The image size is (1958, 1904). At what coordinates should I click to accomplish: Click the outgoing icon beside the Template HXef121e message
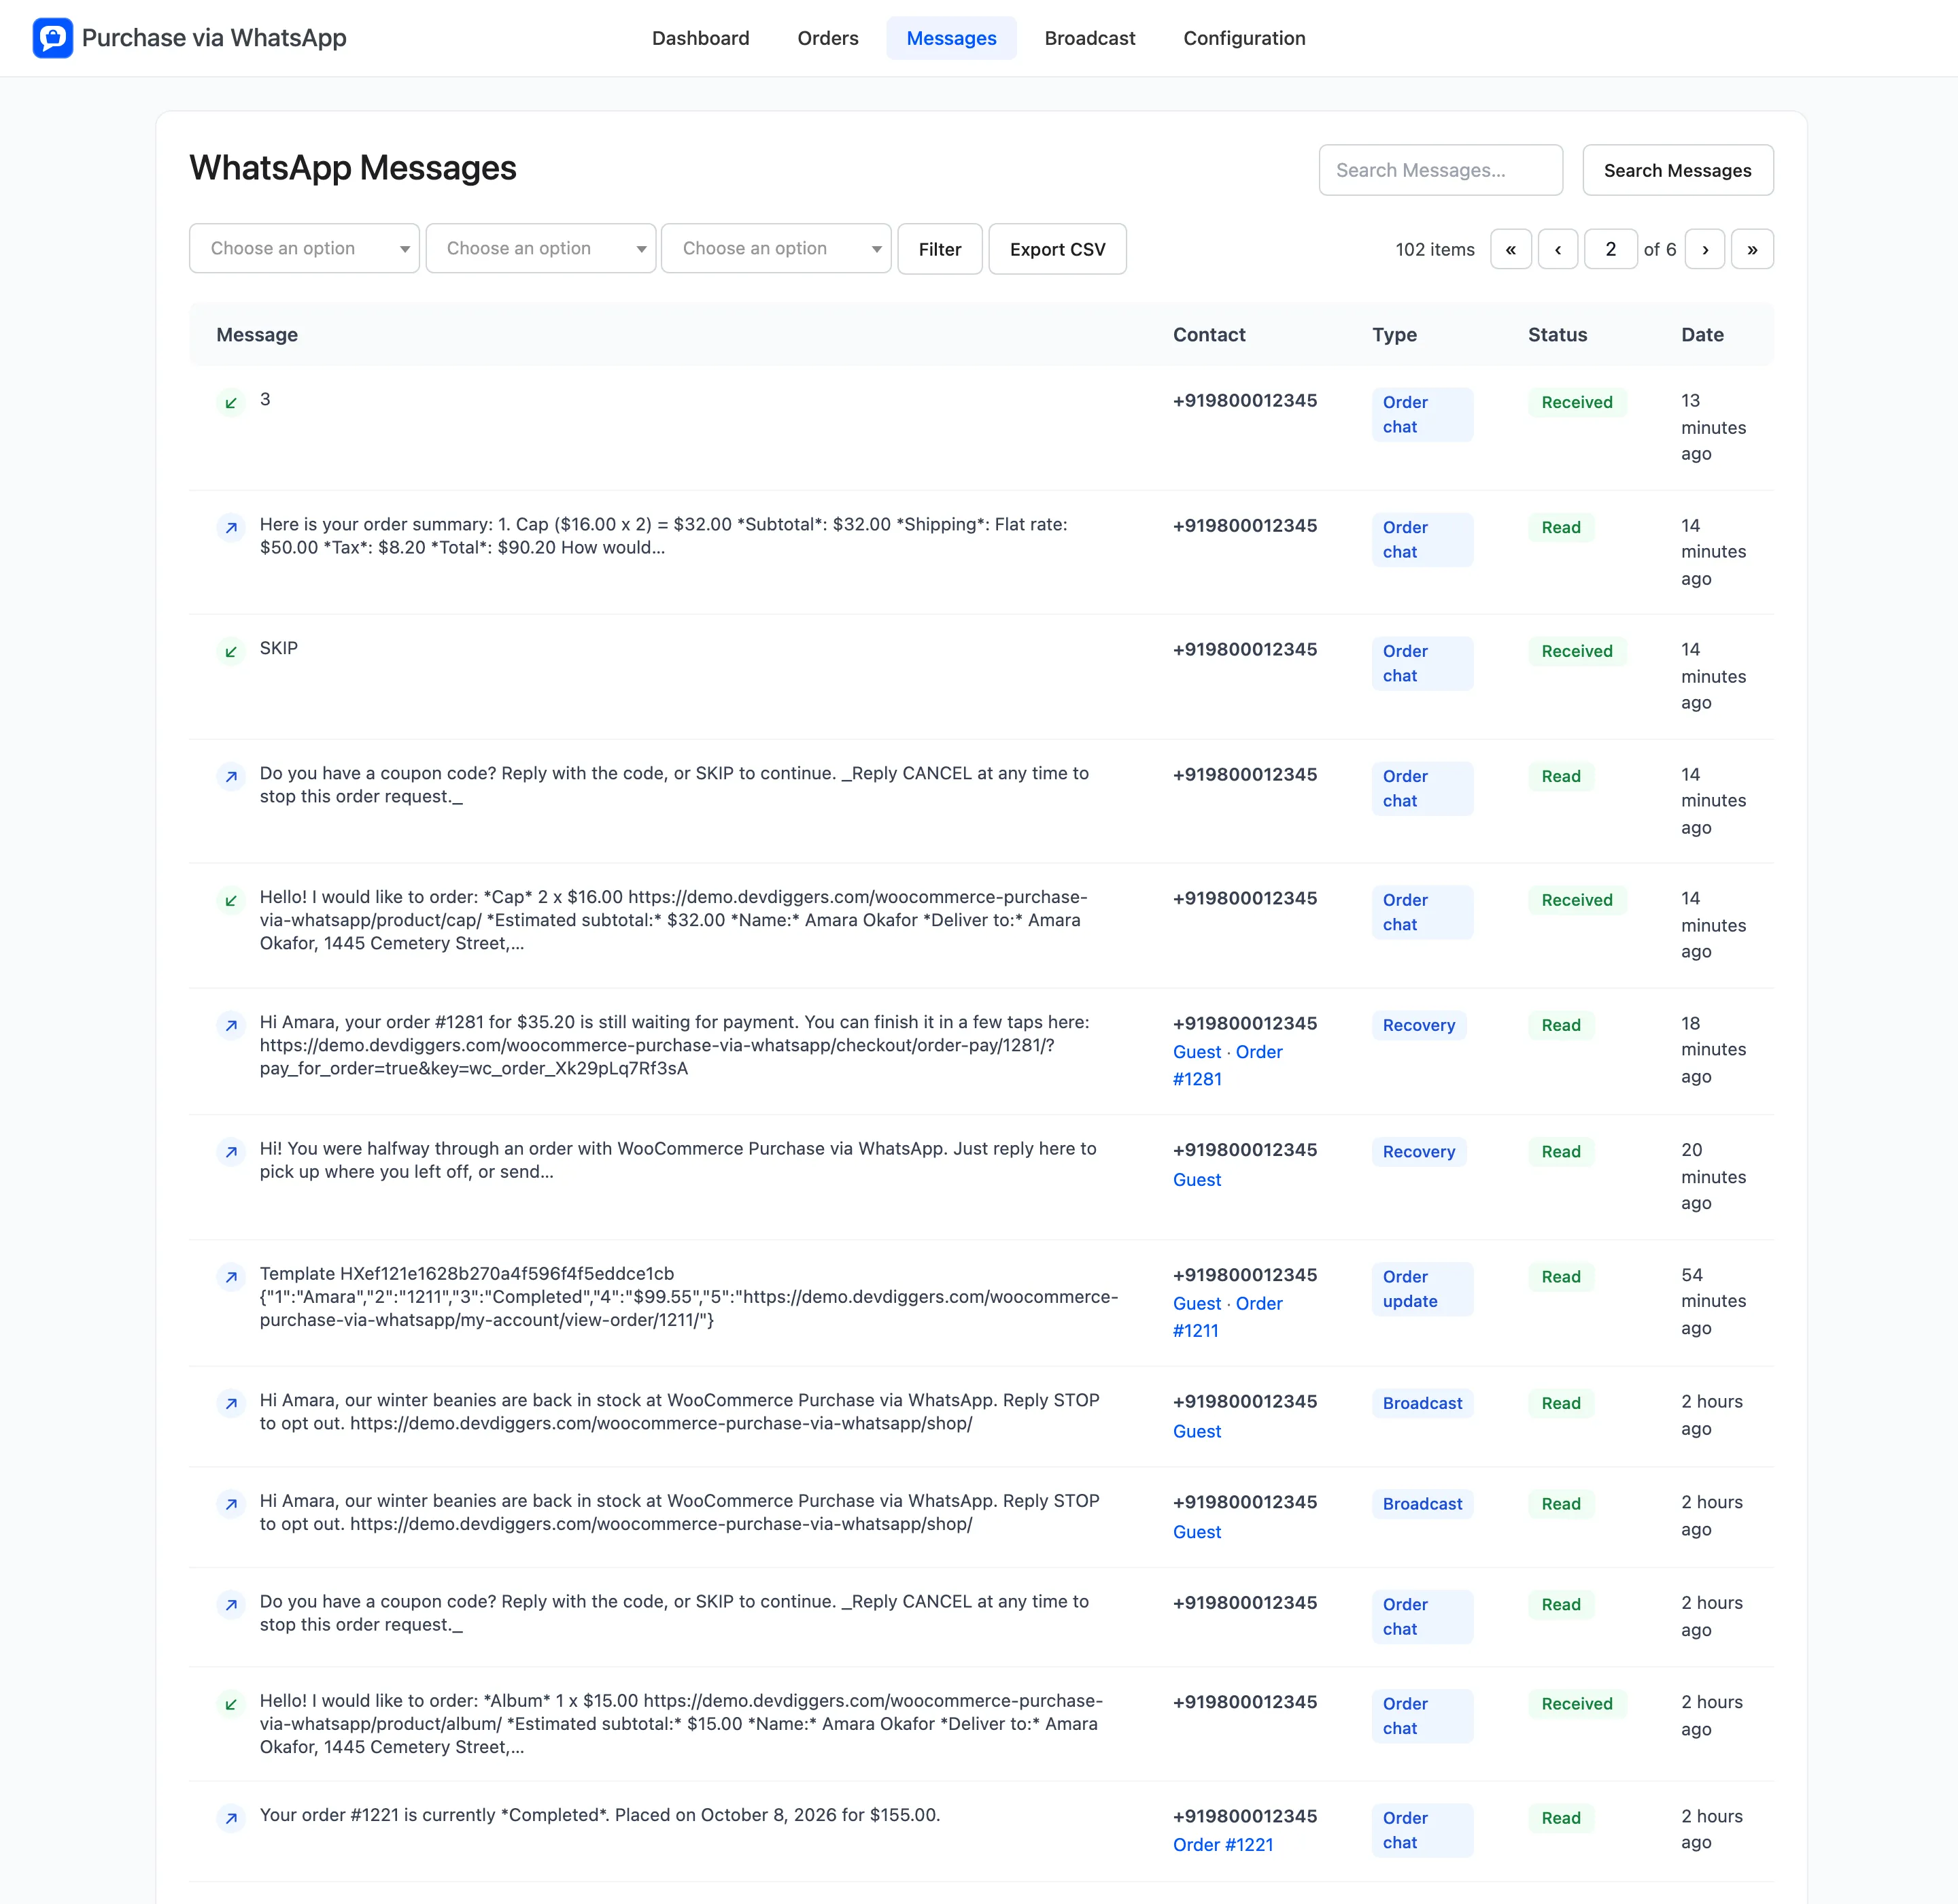click(231, 1276)
